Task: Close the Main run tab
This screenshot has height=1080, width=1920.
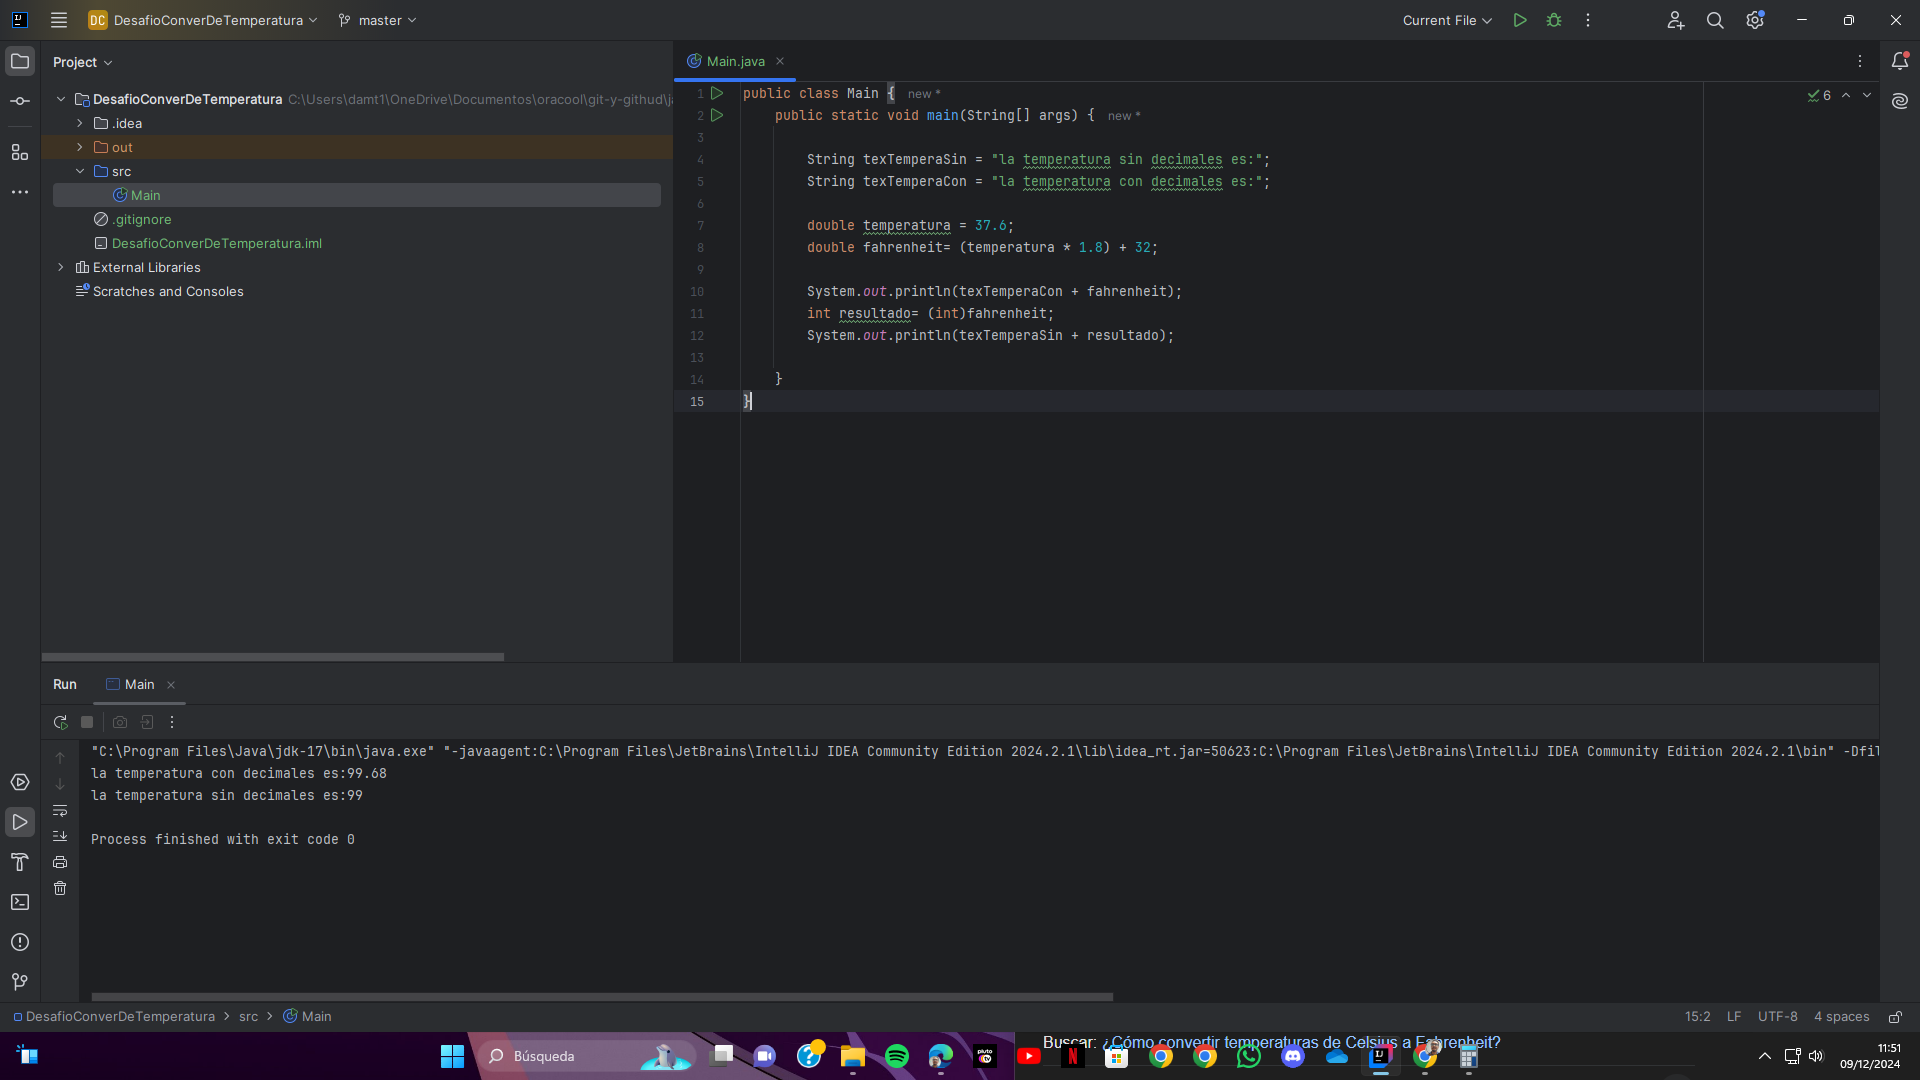Action: coord(171,685)
